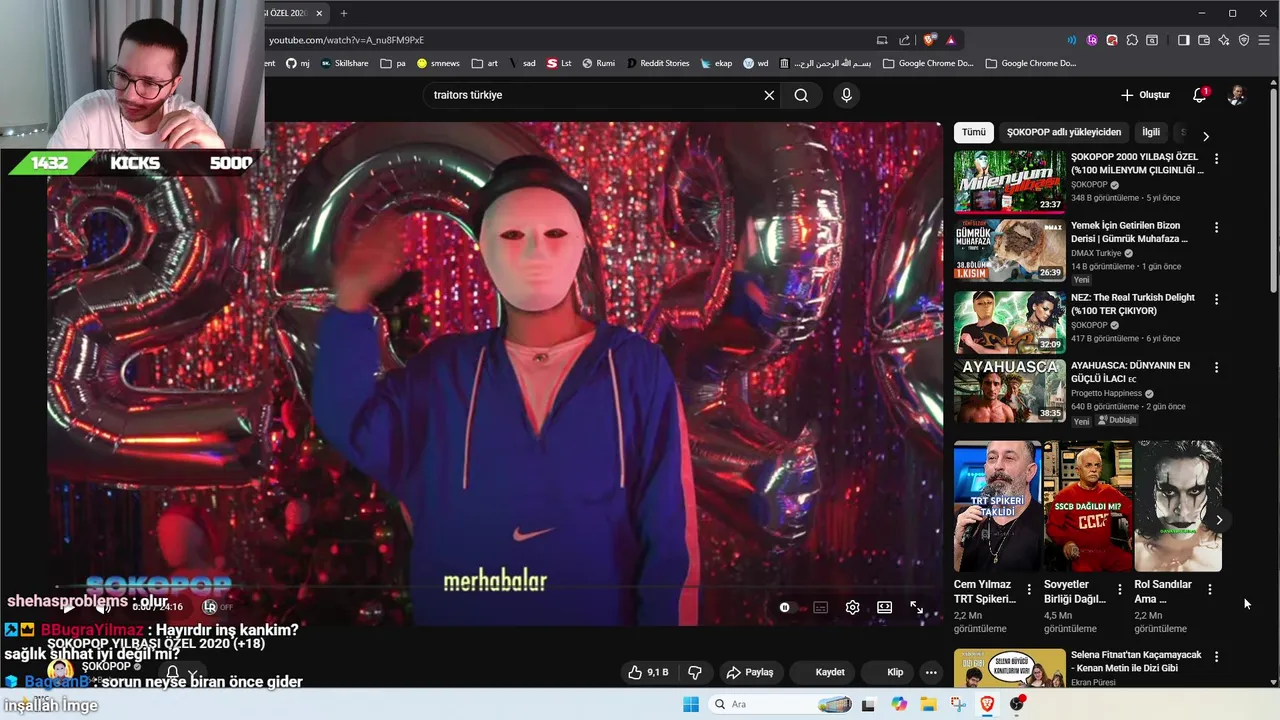Click the purple LR extension icon
1280x720 pixels.
pos(1092,40)
